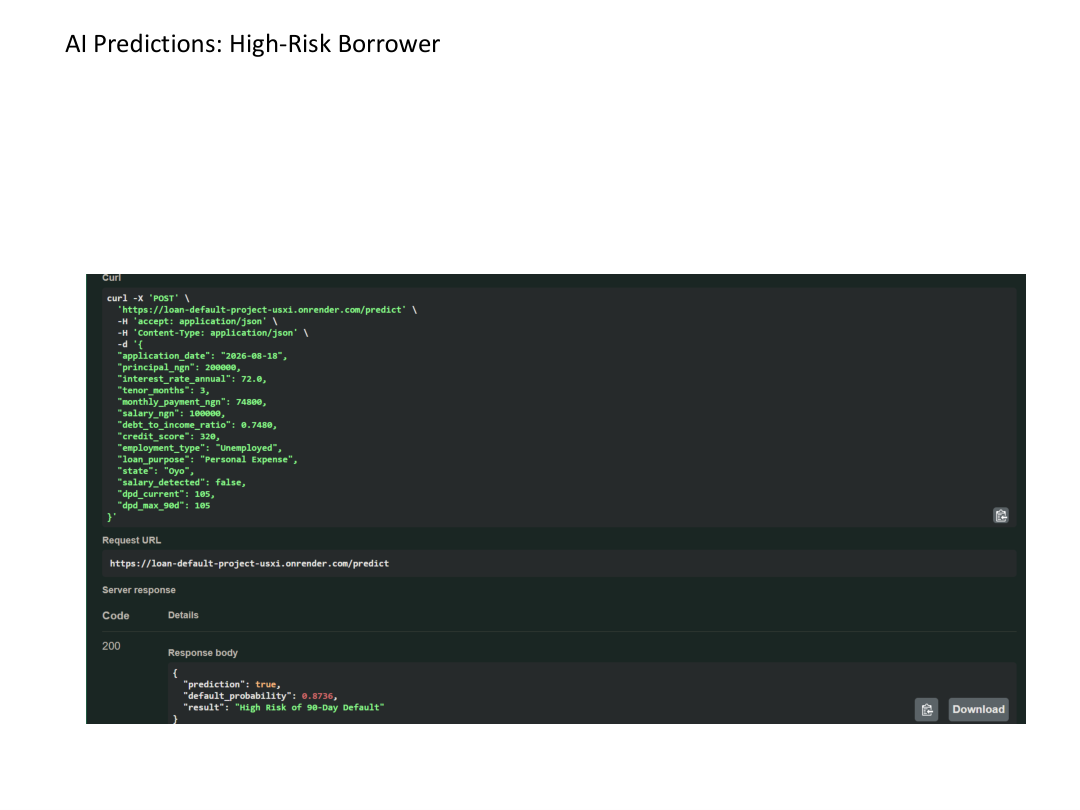
Task: Click the default_probability value 0.8736
Action: pos(317,696)
